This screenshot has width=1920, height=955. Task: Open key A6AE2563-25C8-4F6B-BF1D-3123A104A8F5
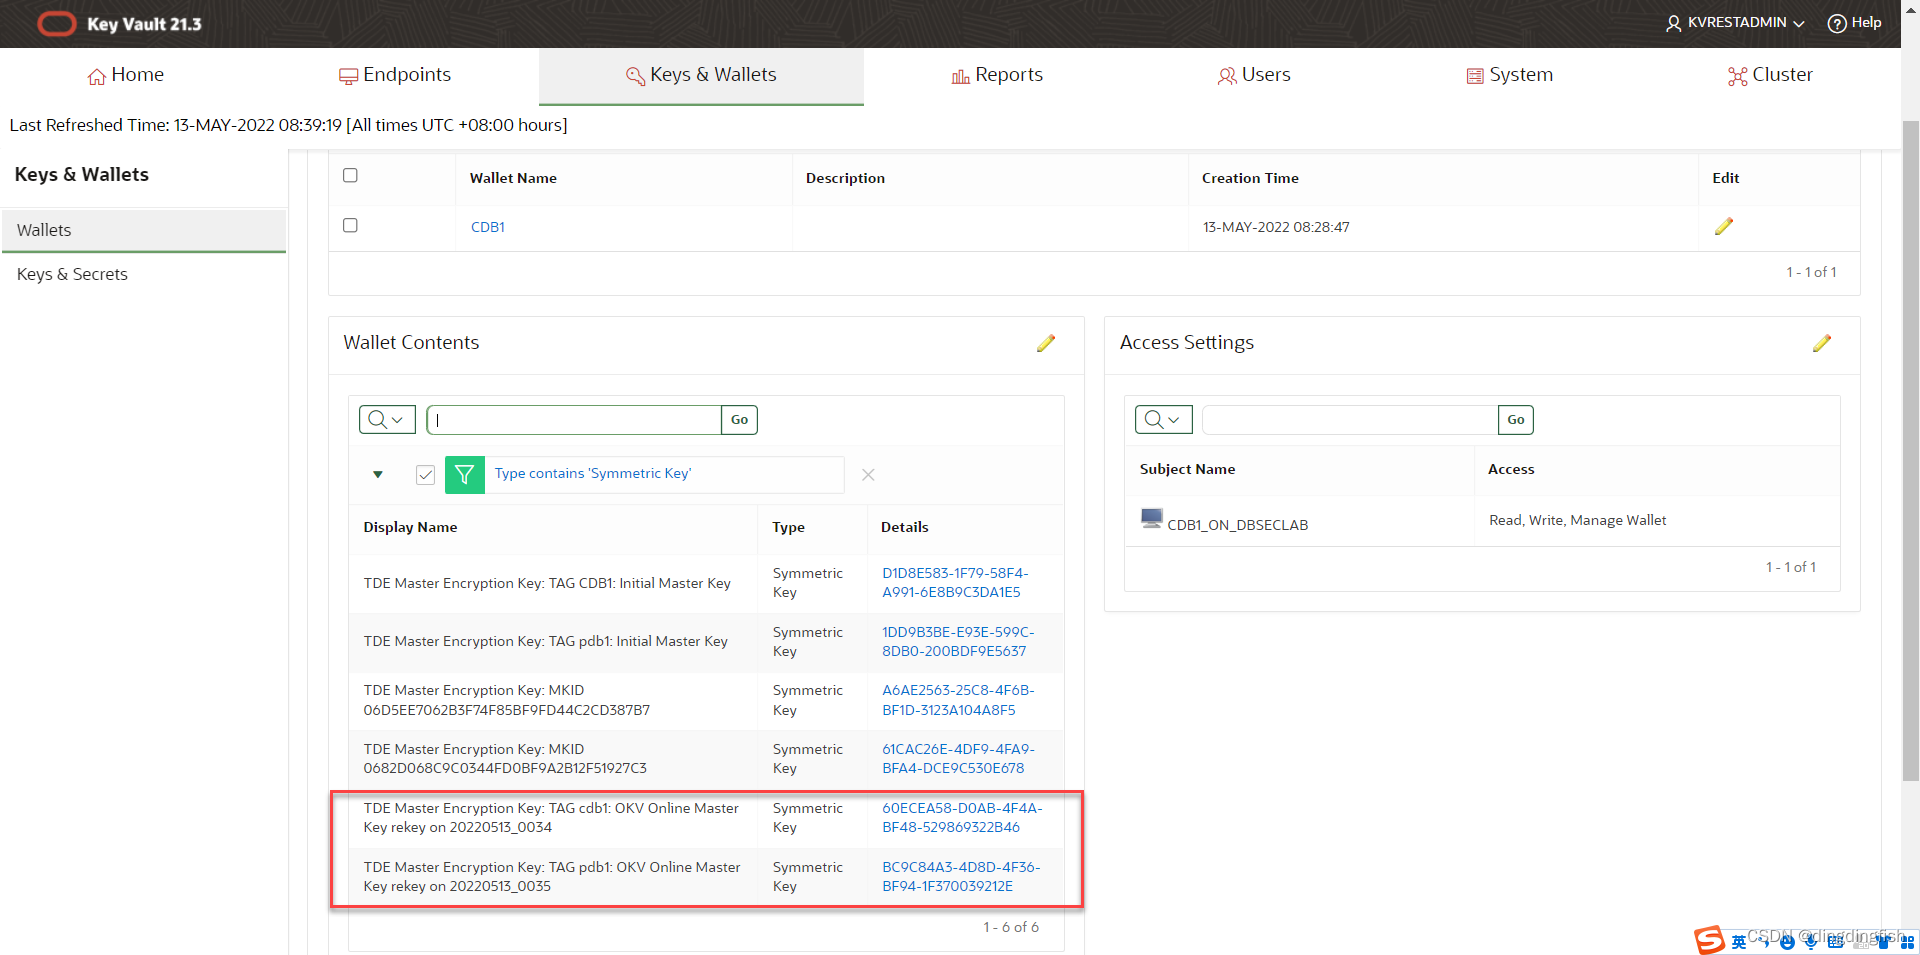point(957,700)
